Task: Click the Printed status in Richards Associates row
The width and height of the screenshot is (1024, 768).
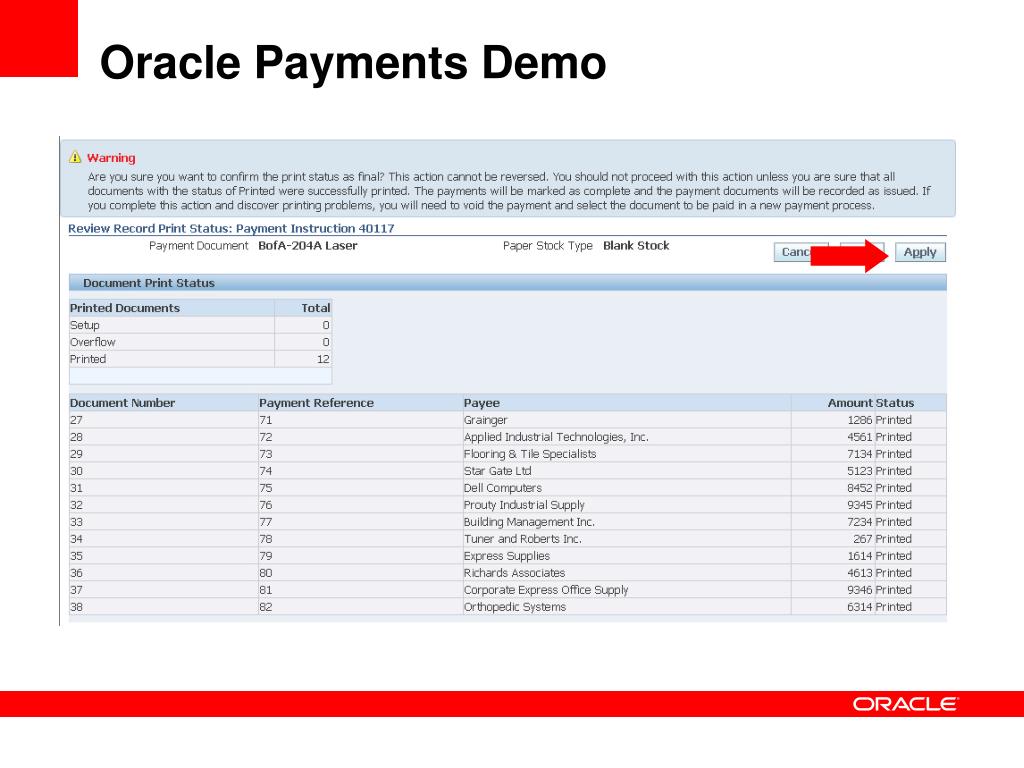Action: point(893,573)
